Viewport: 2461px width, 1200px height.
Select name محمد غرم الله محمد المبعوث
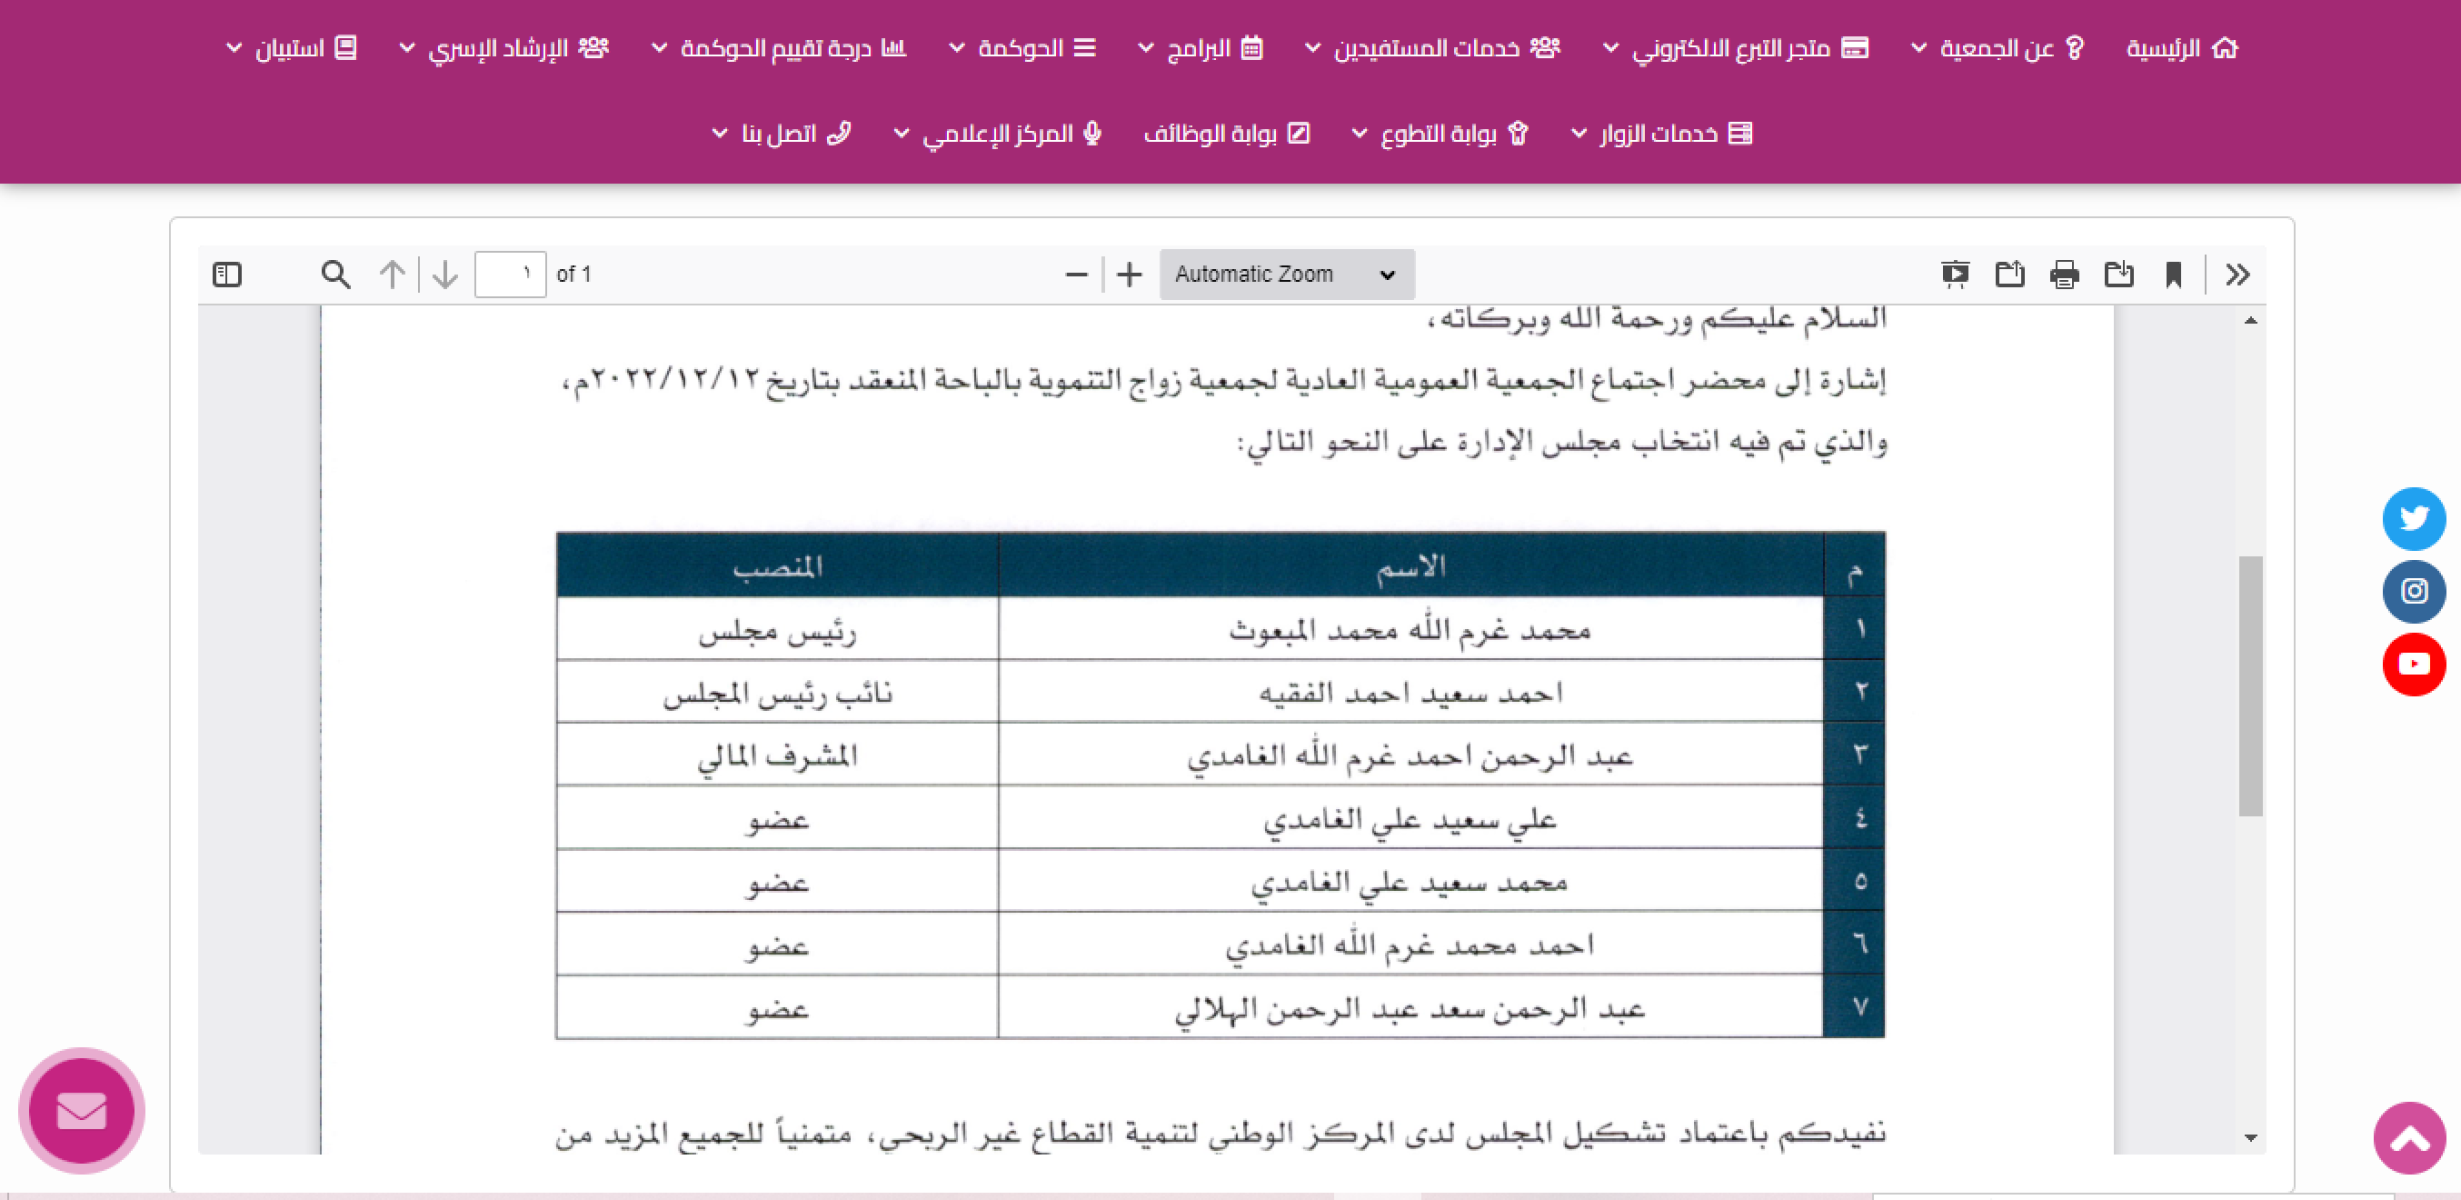(x=1410, y=630)
